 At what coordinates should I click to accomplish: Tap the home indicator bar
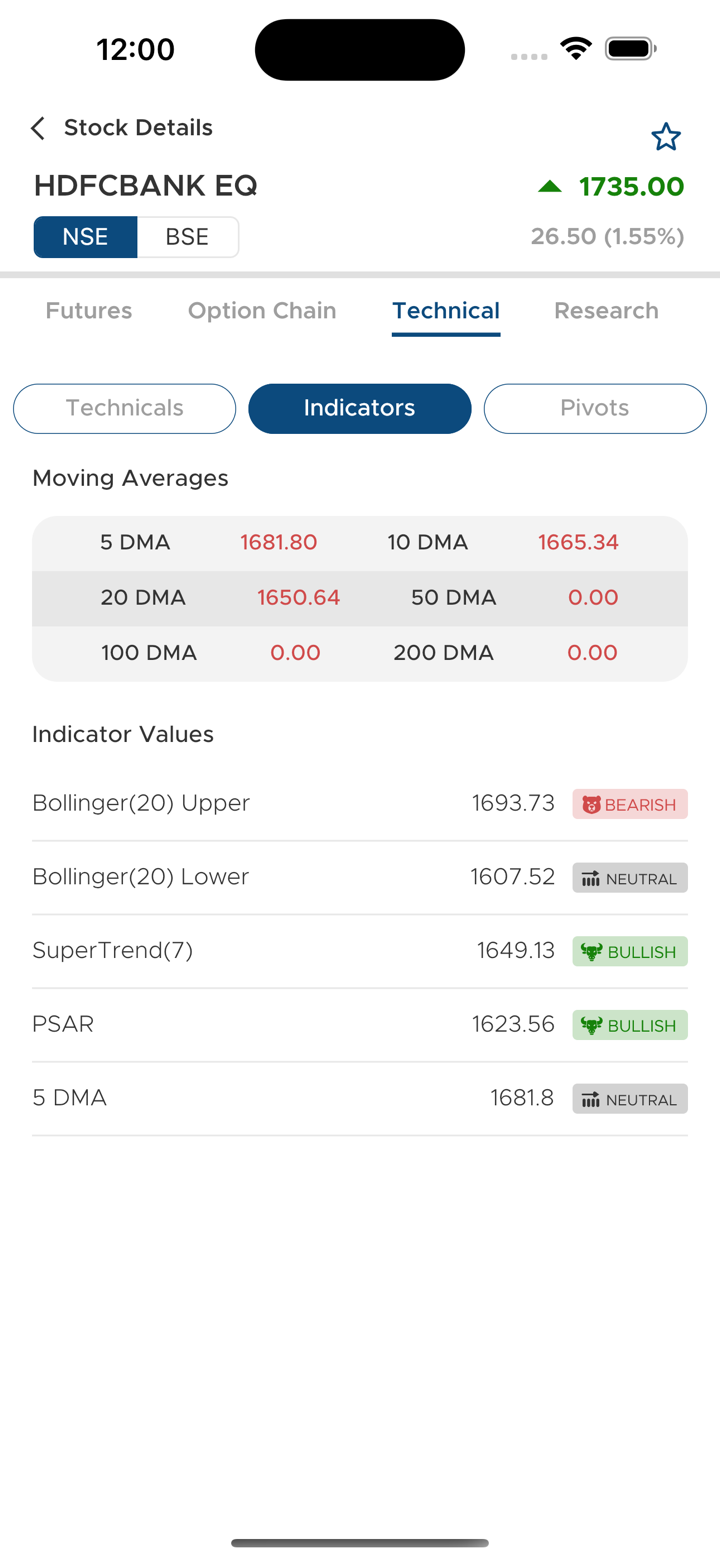point(360,1543)
